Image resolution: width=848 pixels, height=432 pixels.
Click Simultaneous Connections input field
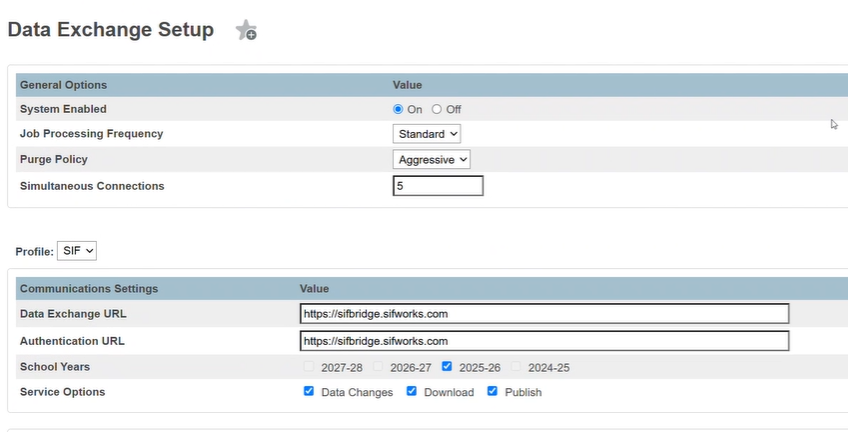(438, 185)
